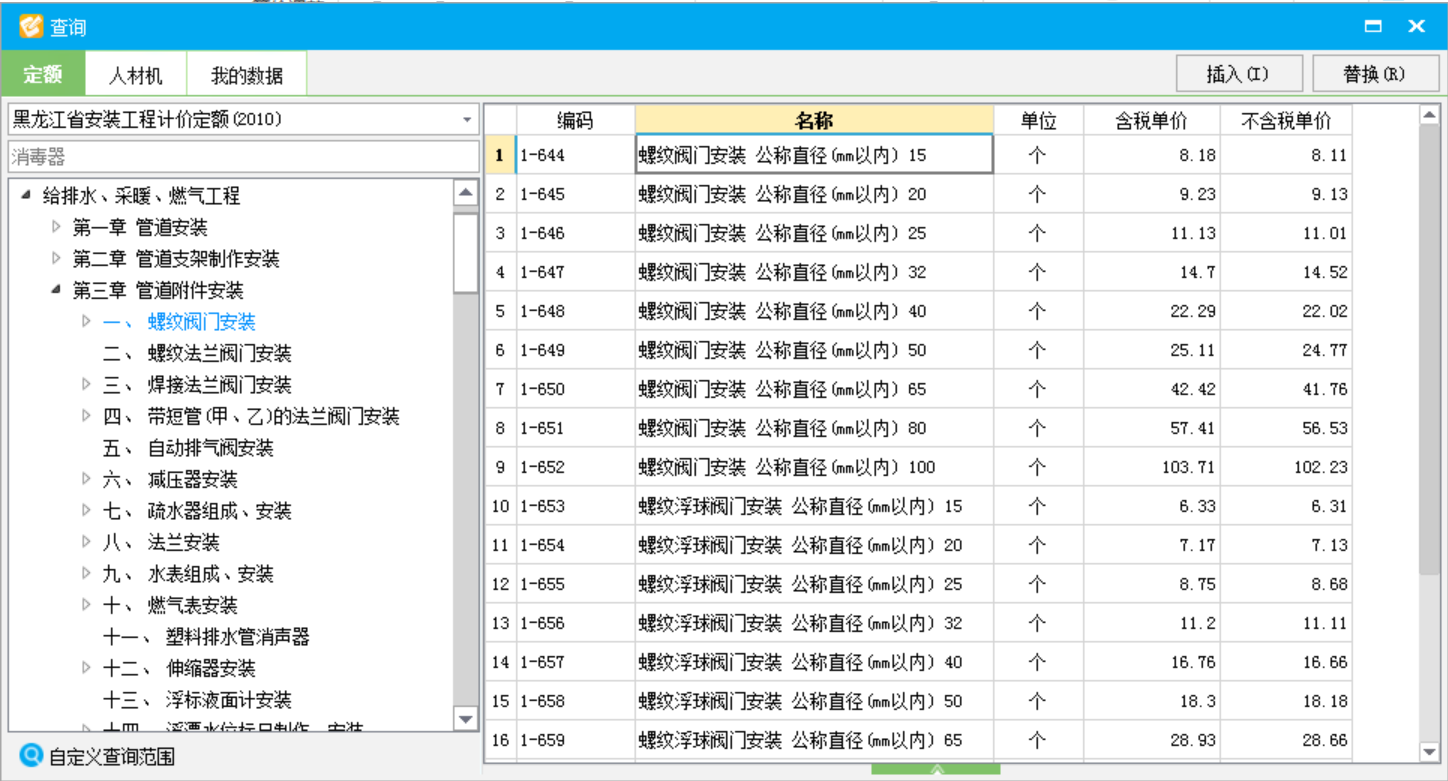Select 螺纹浮球阀门安装 公称直径 15 name

click(814, 506)
